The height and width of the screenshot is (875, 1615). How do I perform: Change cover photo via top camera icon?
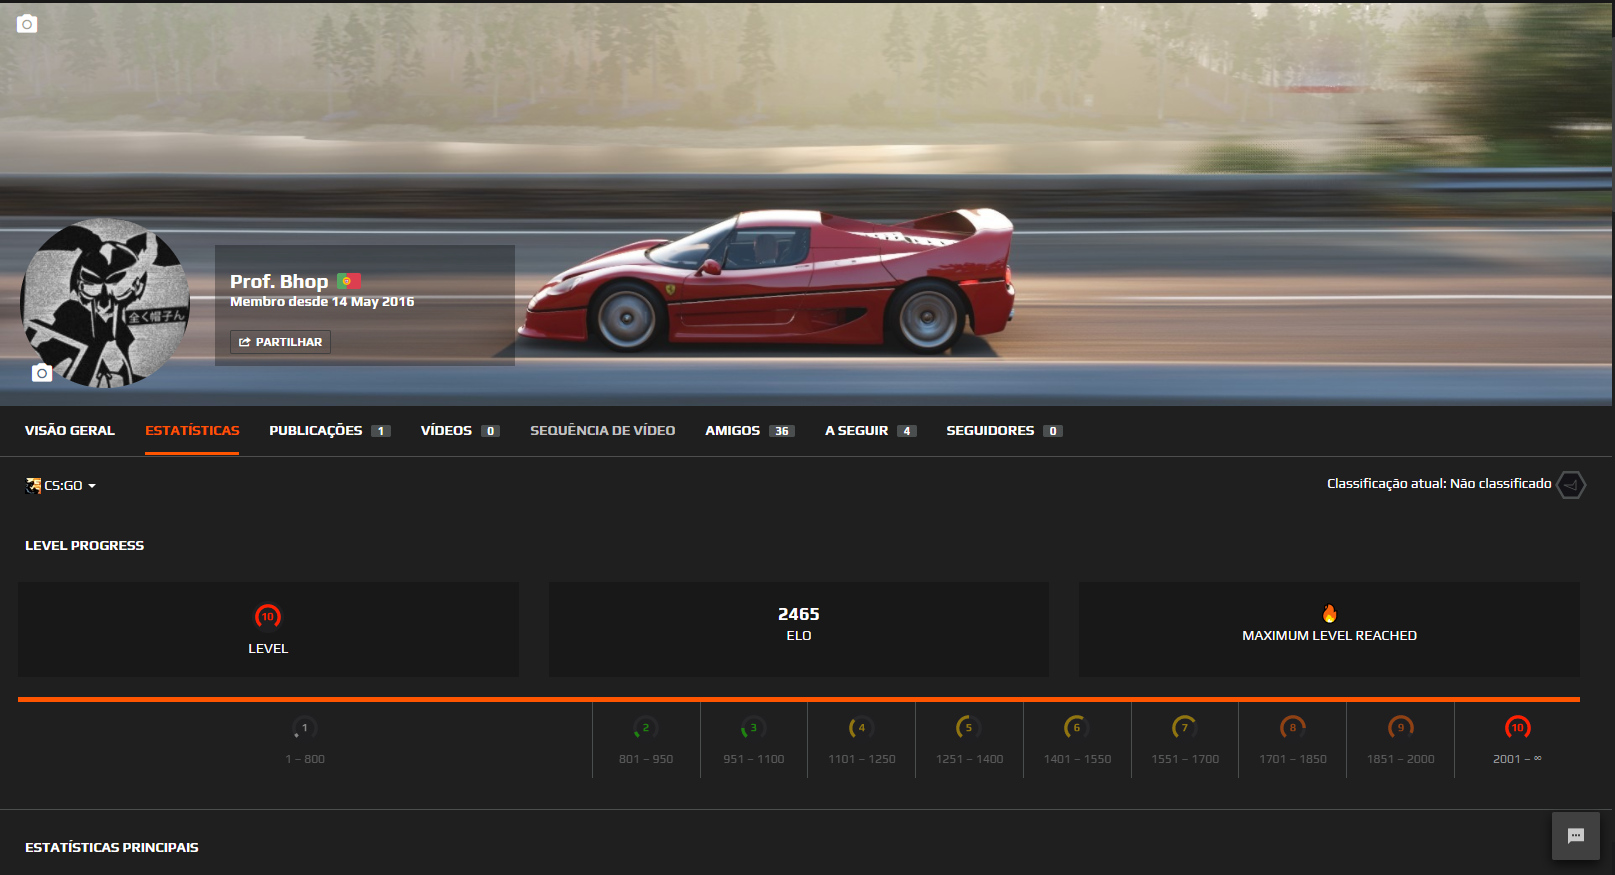(27, 24)
